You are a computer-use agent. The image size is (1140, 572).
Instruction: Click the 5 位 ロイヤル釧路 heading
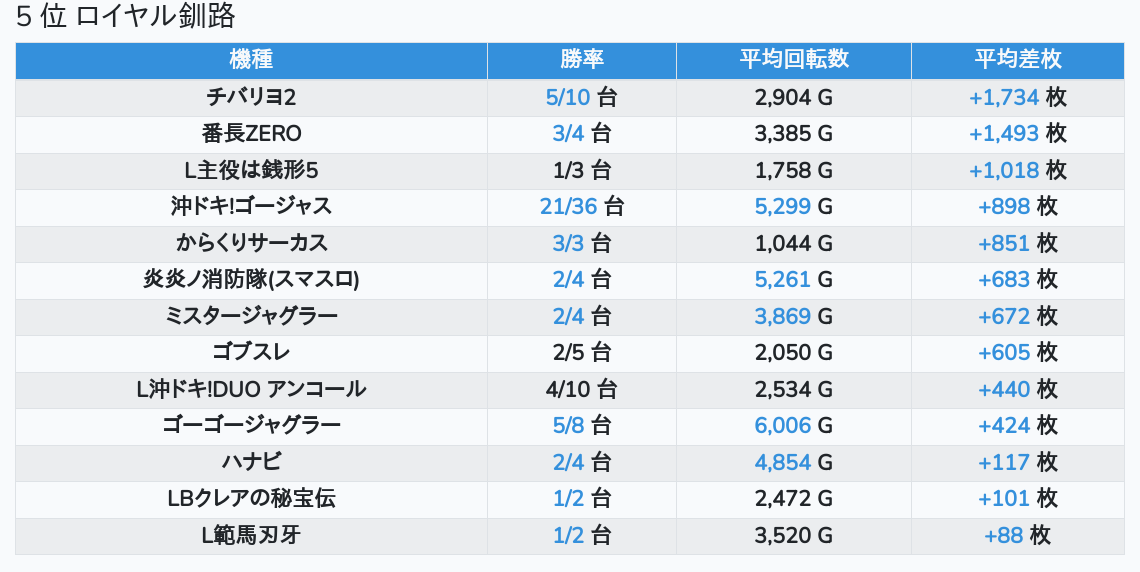click(x=126, y=17)
